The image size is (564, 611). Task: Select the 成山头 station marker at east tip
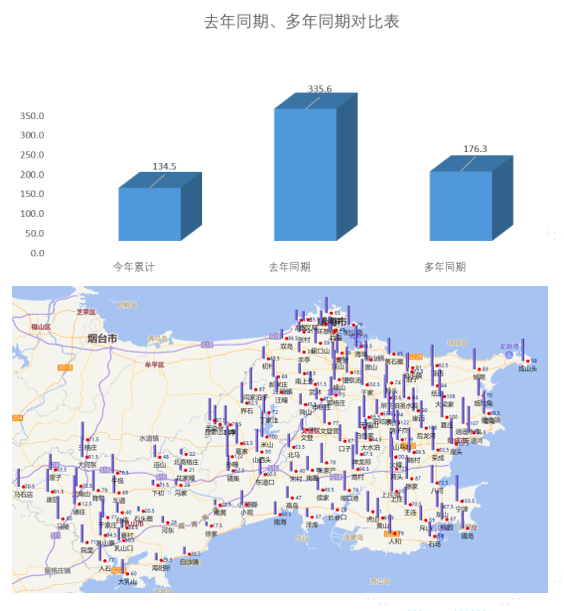[528, 361]
